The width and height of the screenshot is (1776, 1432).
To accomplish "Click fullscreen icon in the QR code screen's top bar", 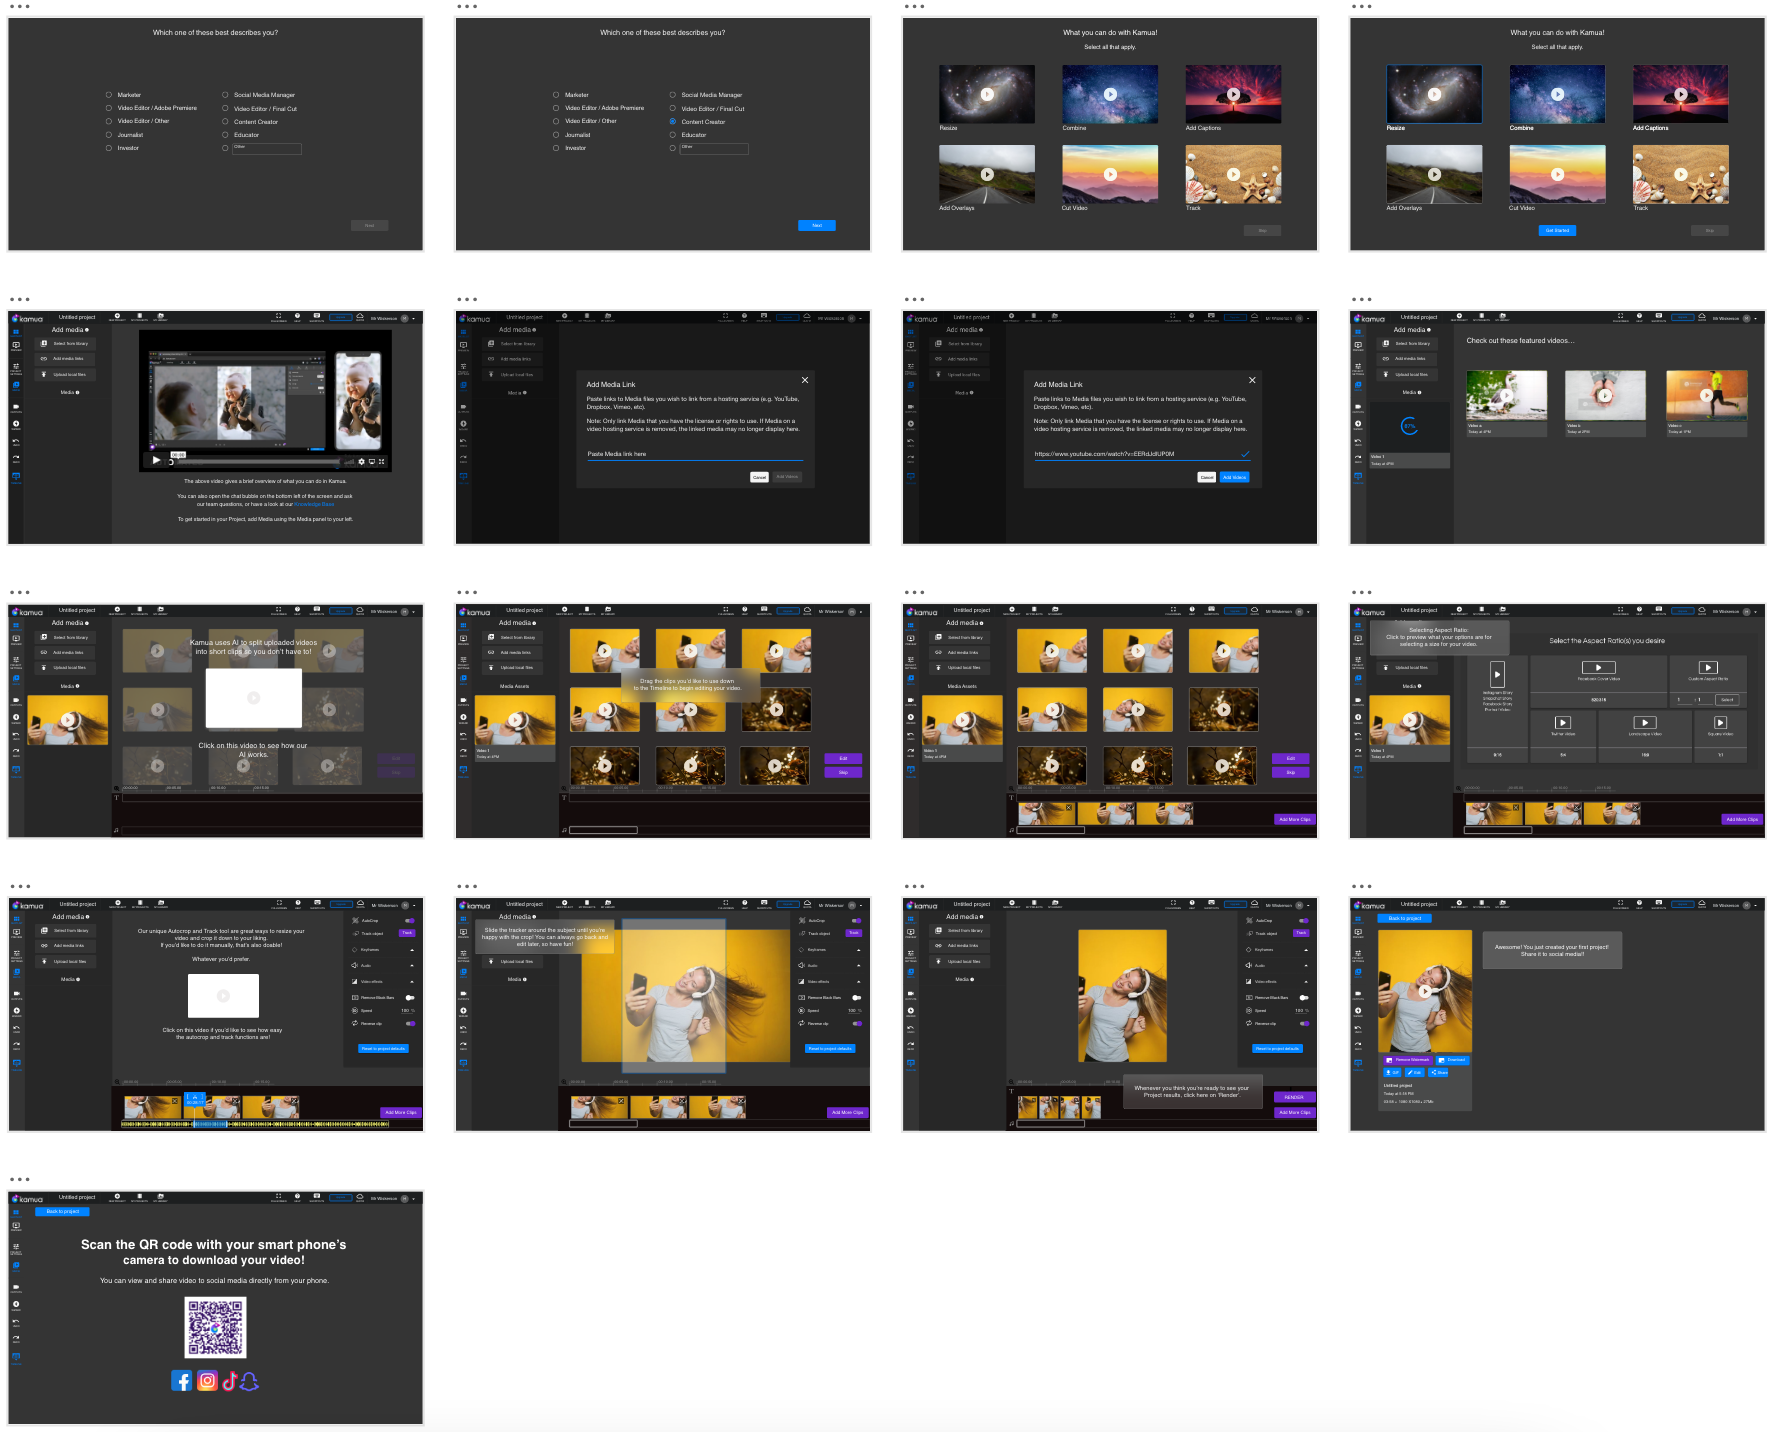I will coord(279,1196).
